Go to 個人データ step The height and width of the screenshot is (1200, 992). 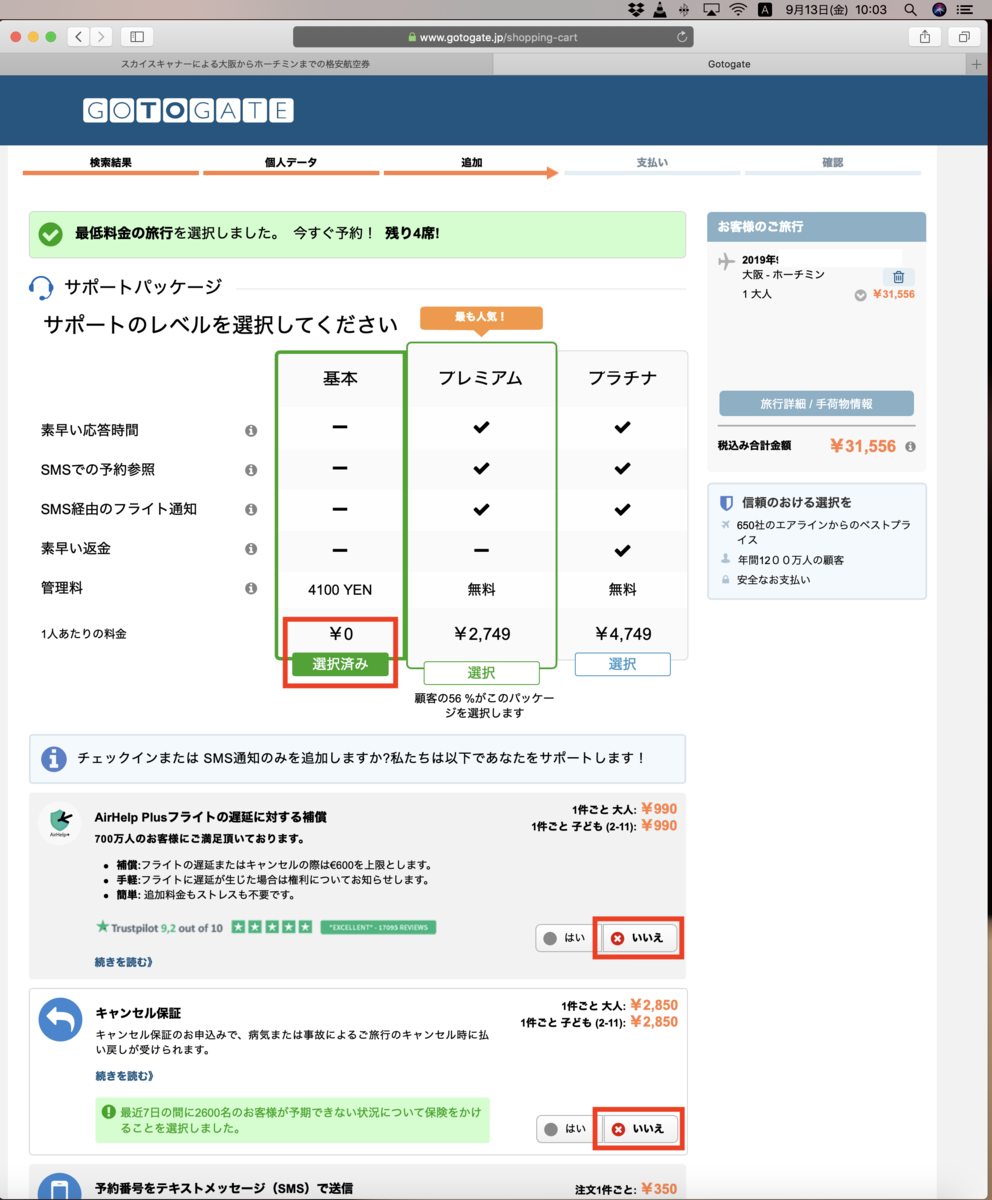coord(291,163)
